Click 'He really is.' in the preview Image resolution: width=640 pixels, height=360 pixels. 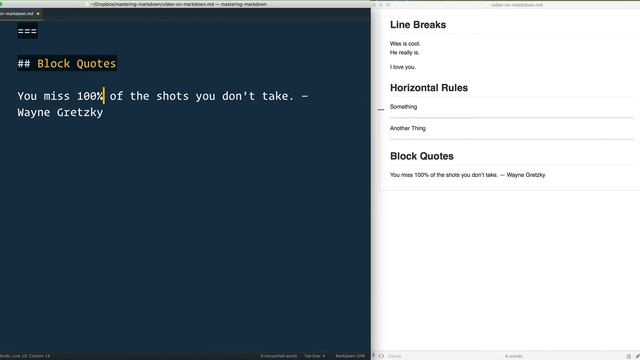tap(404, 53)
